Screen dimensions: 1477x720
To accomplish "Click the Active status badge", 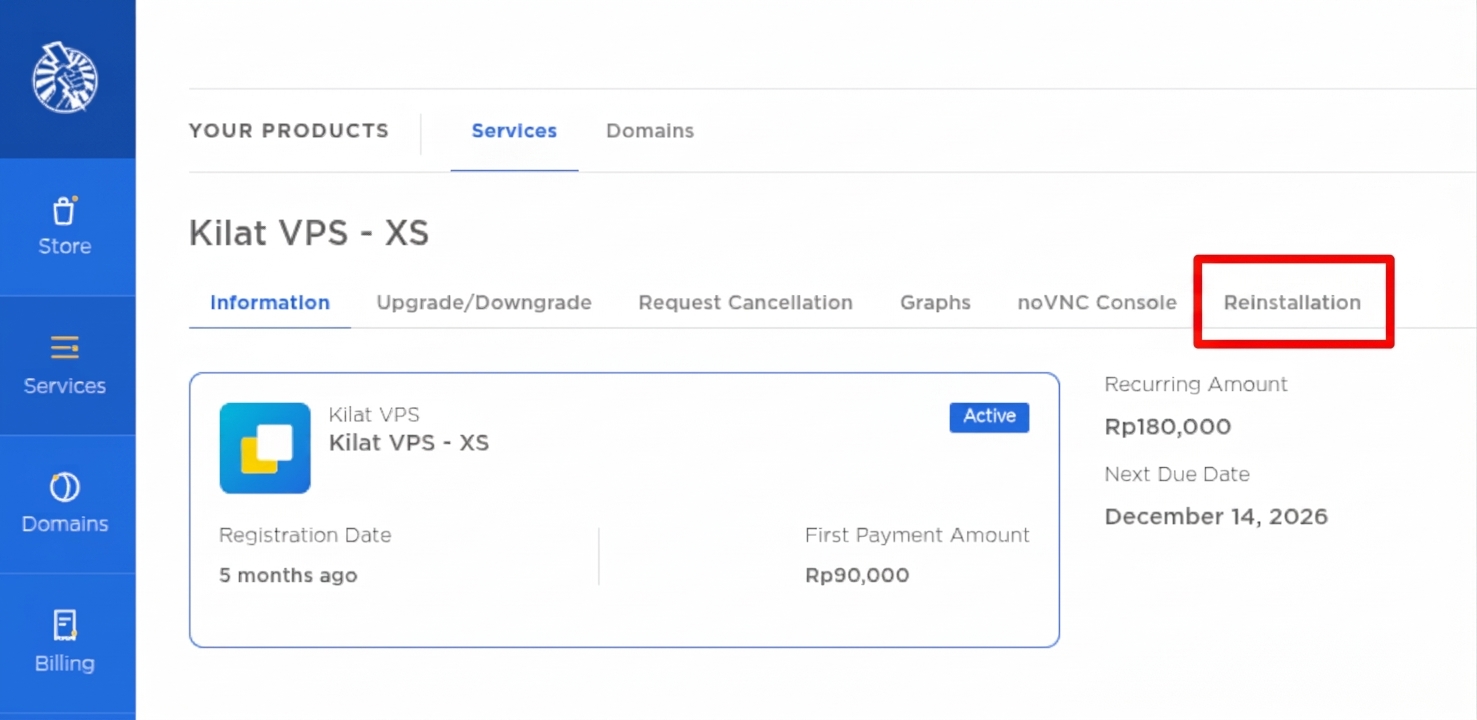I will [989, 417].
